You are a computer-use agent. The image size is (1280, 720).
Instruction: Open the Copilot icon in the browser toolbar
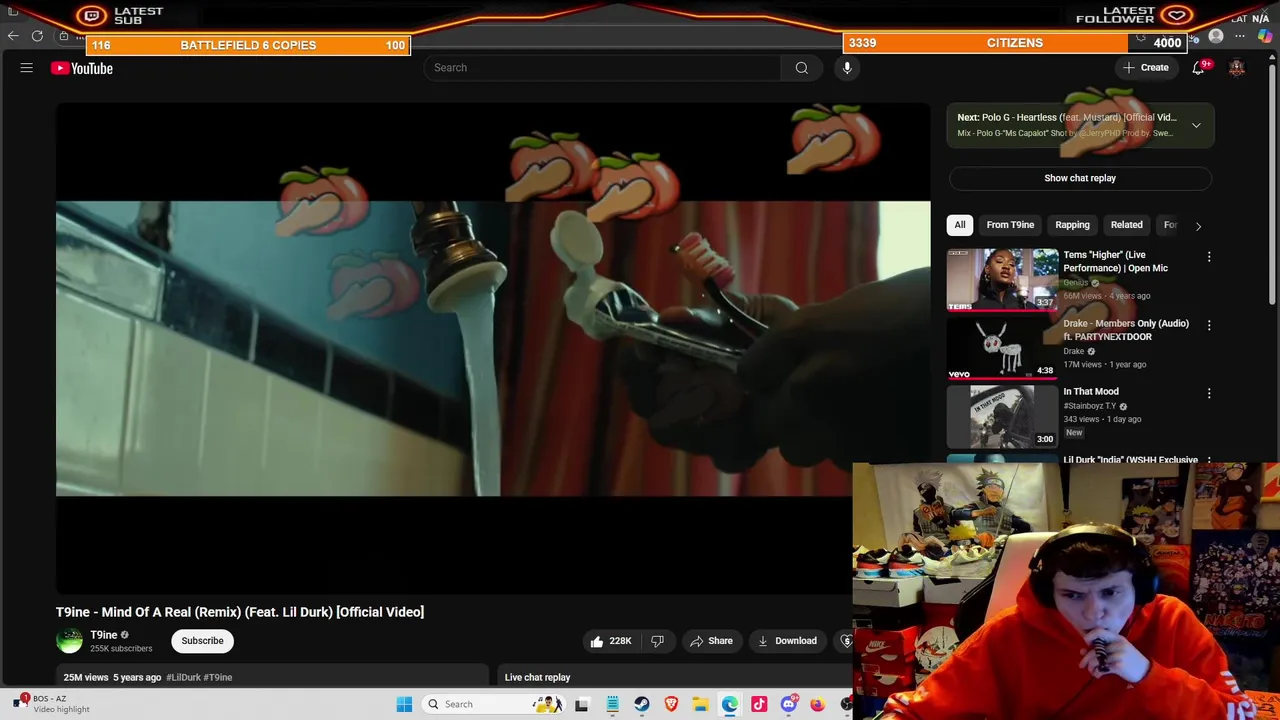pos(1265,36)
